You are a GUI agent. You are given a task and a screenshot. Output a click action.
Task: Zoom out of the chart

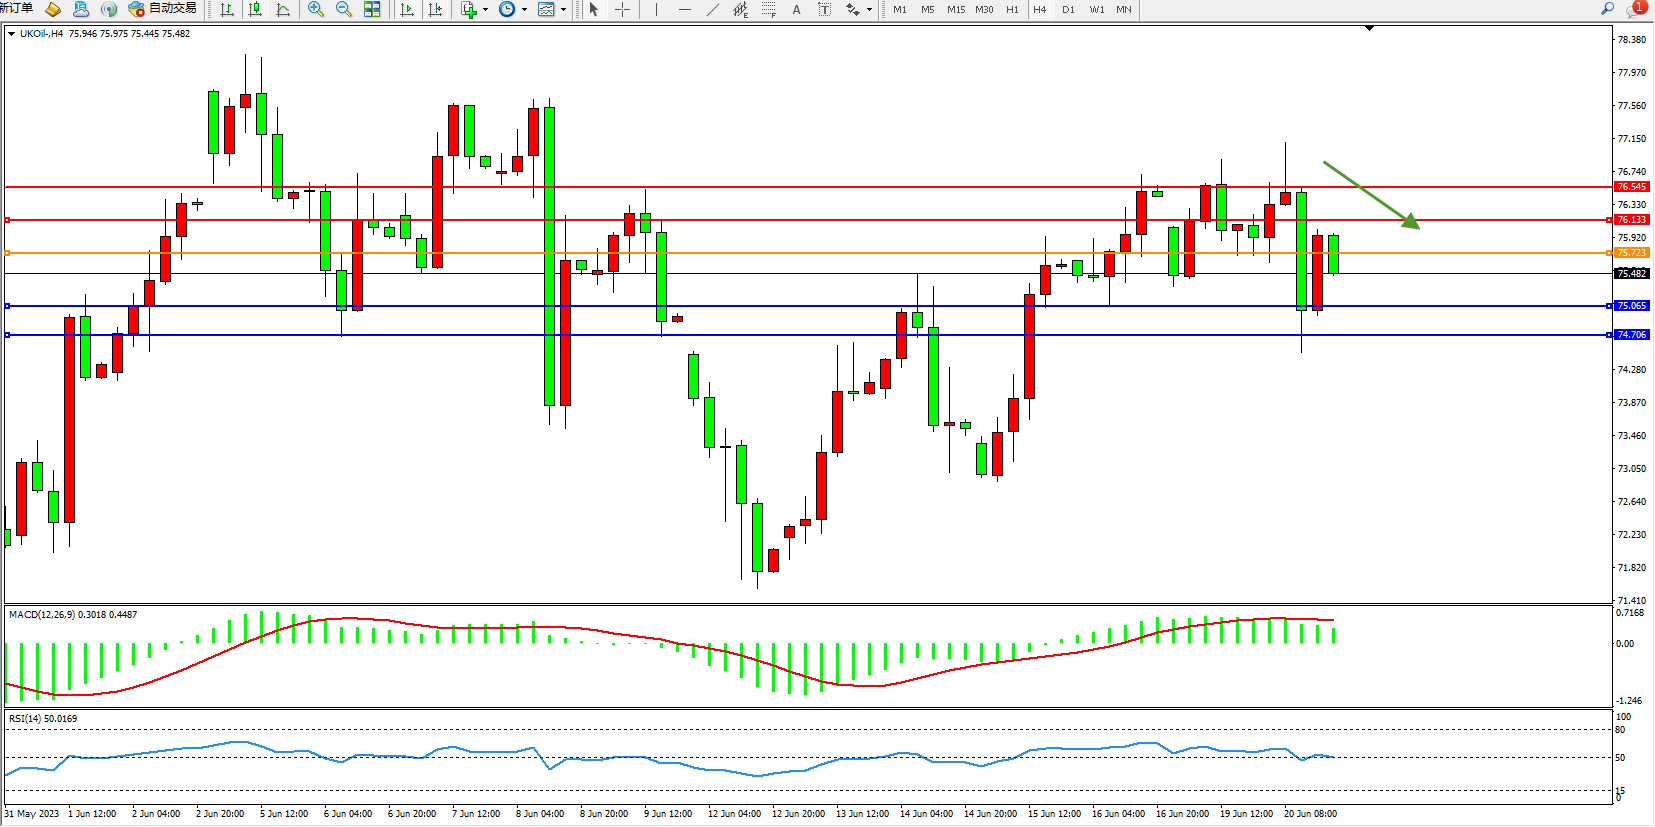tap(344, 9)
